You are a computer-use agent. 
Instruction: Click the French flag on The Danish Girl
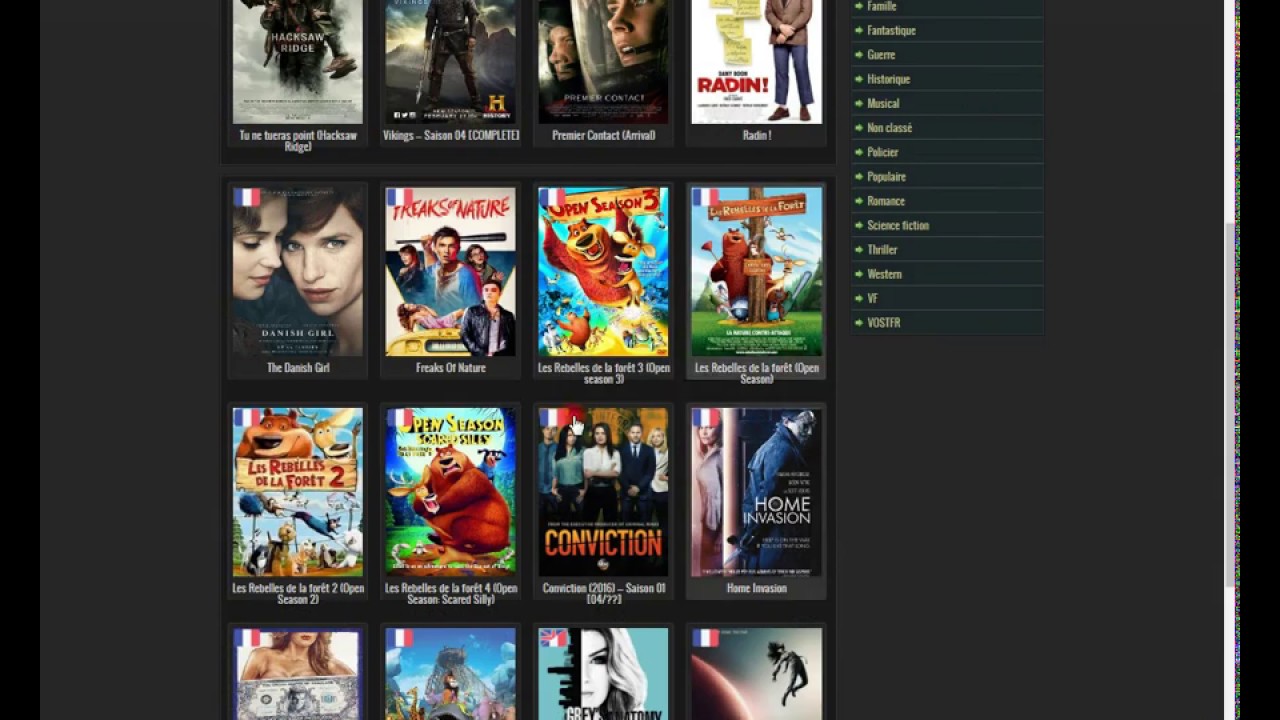[x=247, y=197]
